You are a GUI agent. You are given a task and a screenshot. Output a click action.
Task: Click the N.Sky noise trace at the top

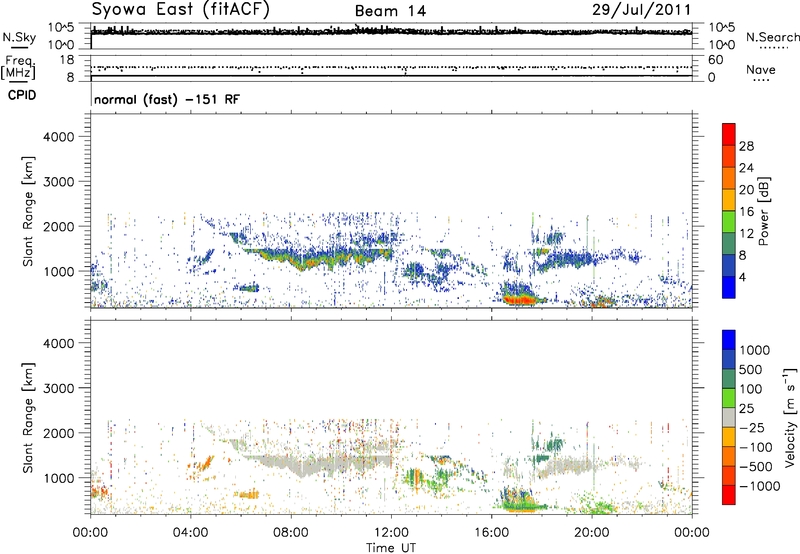[x=391, y=32]
